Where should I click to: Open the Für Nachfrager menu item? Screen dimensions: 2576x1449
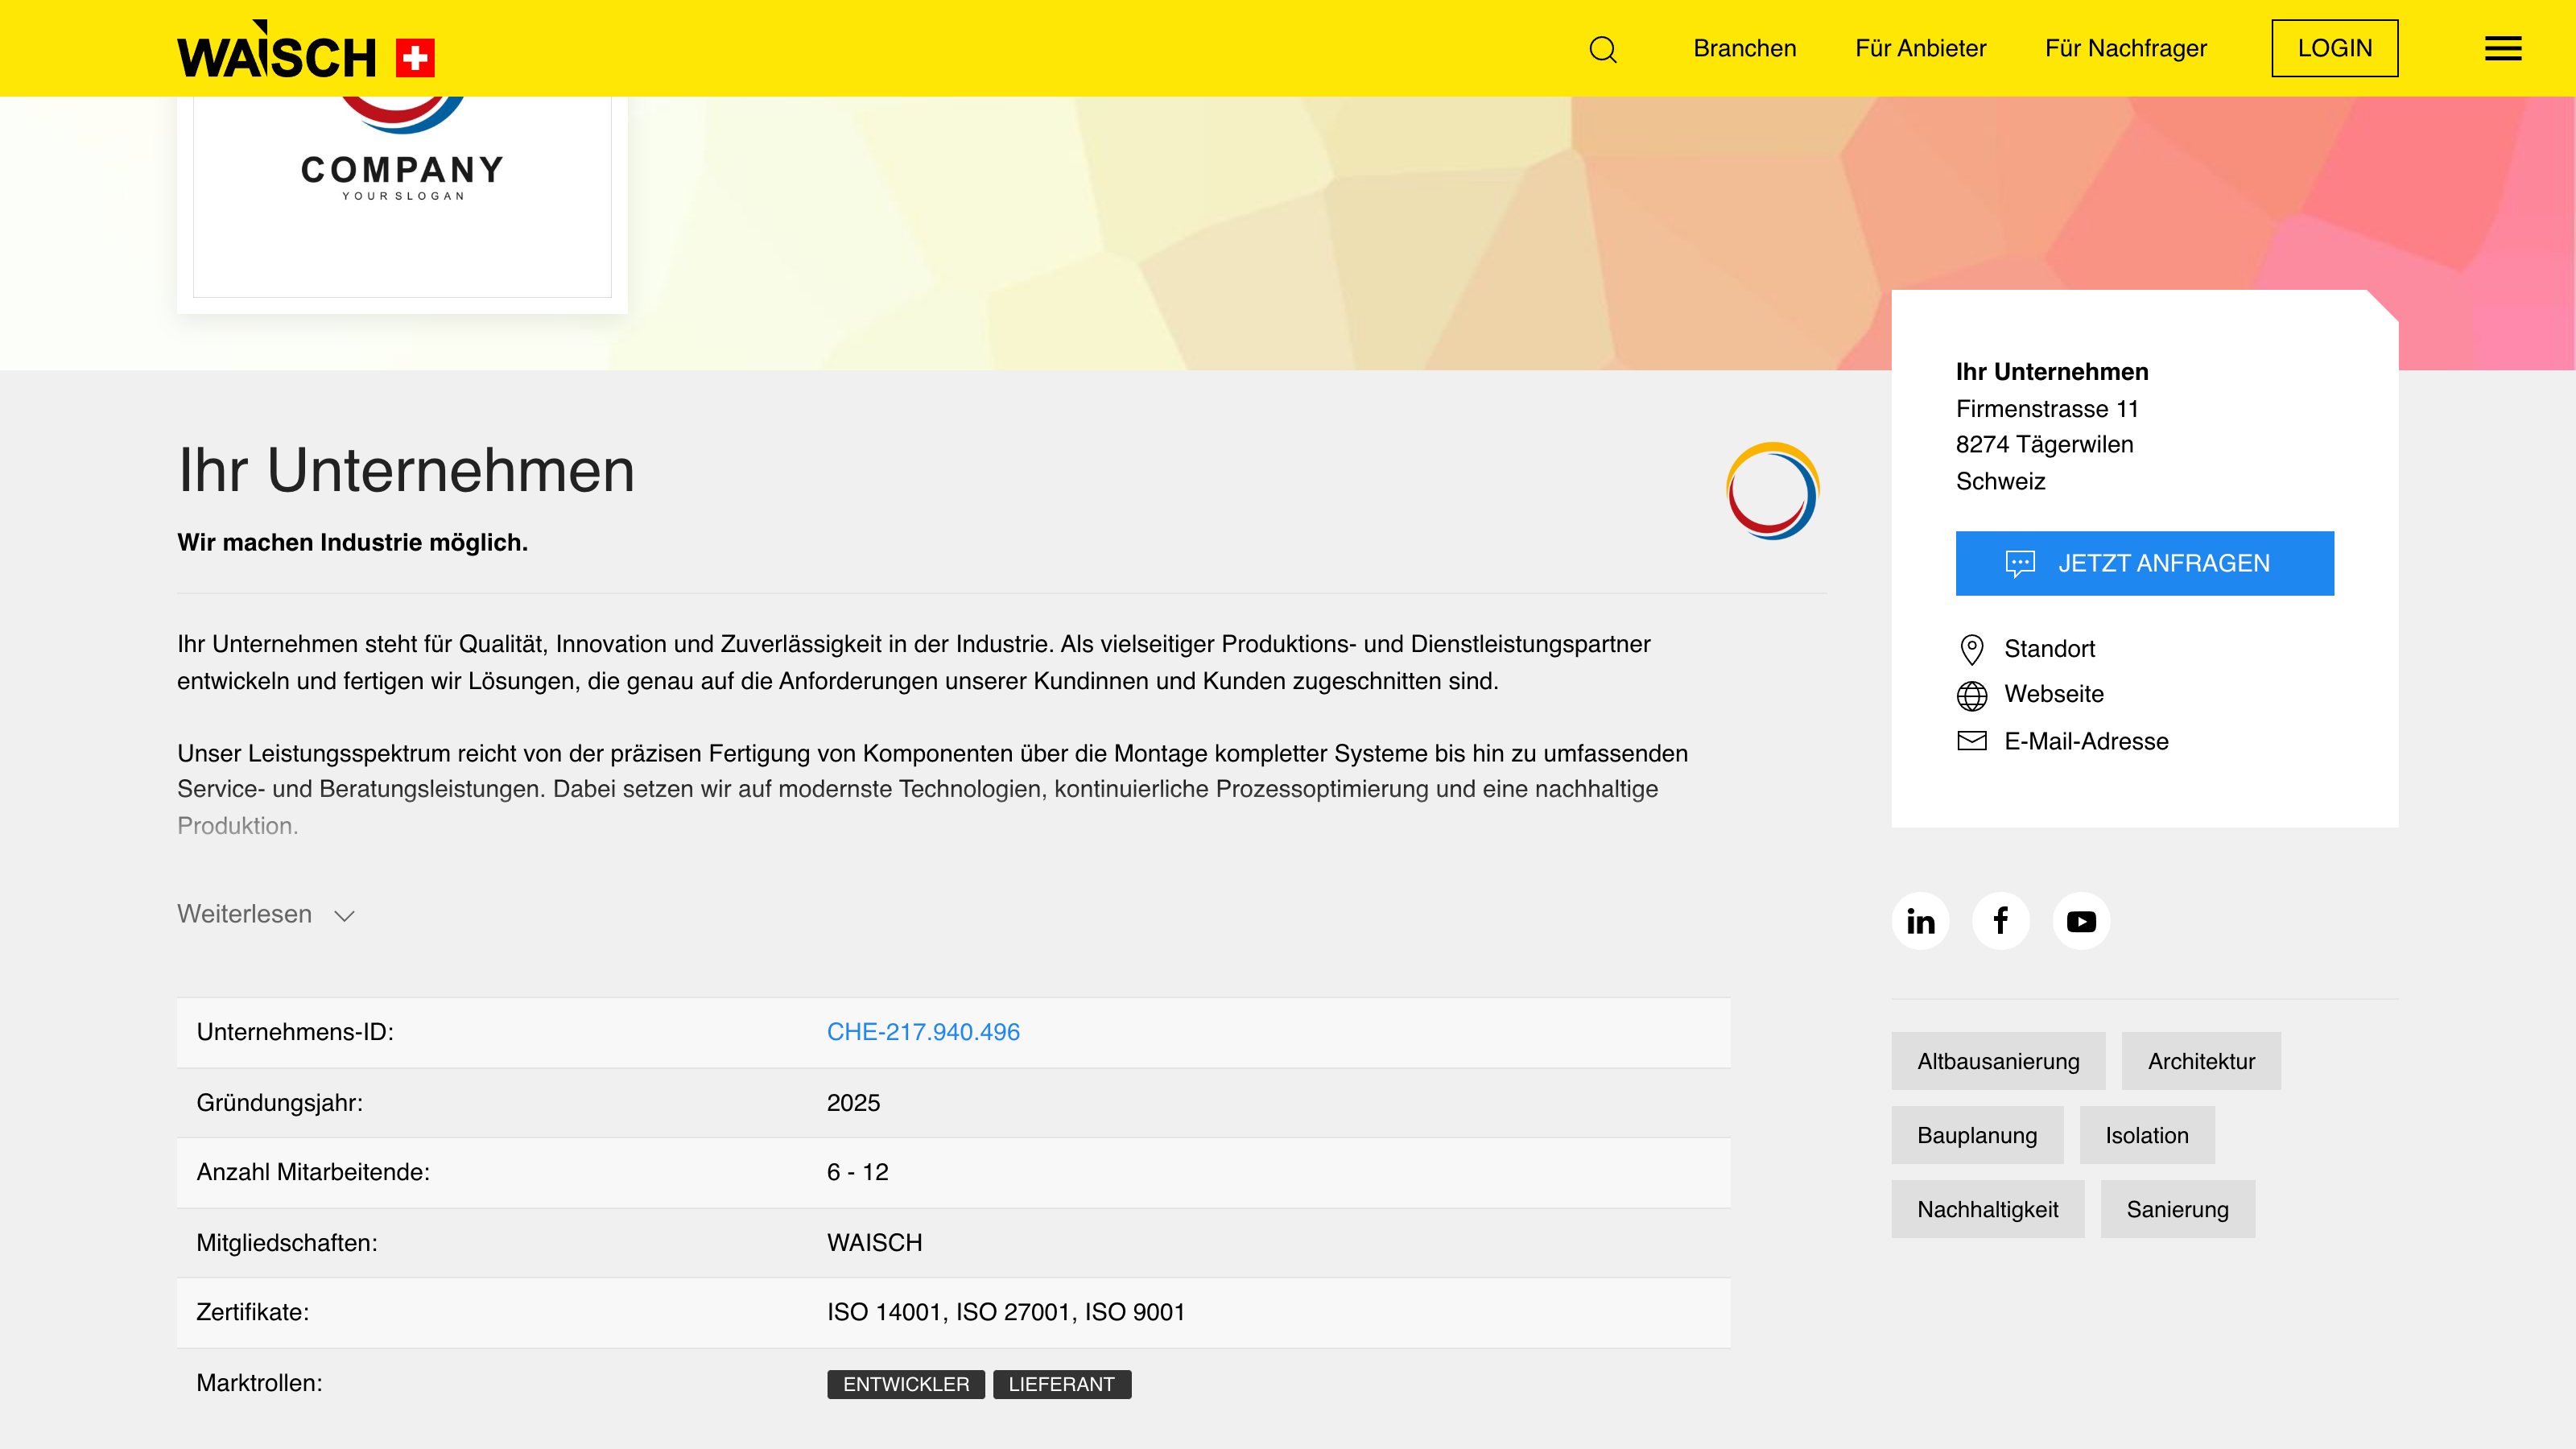point(2125,48)
